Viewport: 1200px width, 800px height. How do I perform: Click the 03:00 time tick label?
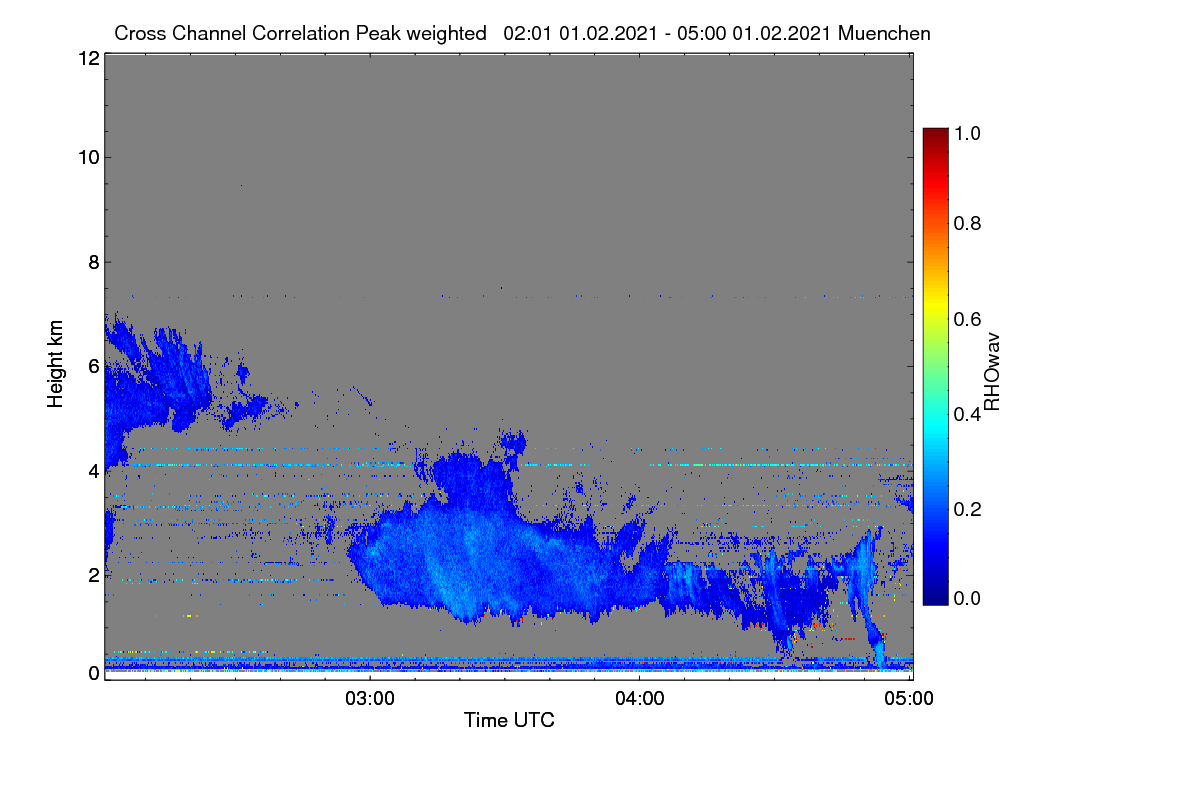369,698
